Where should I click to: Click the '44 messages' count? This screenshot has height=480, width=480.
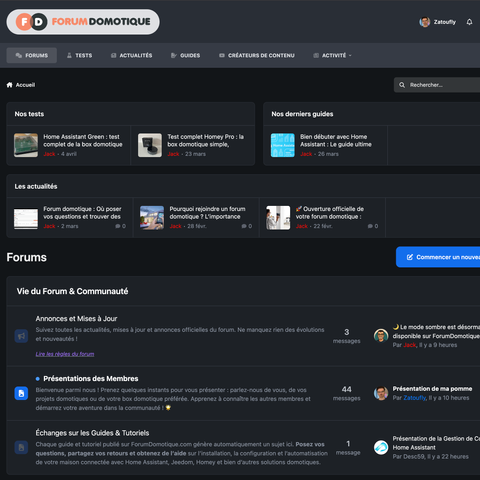click(347, 393)
